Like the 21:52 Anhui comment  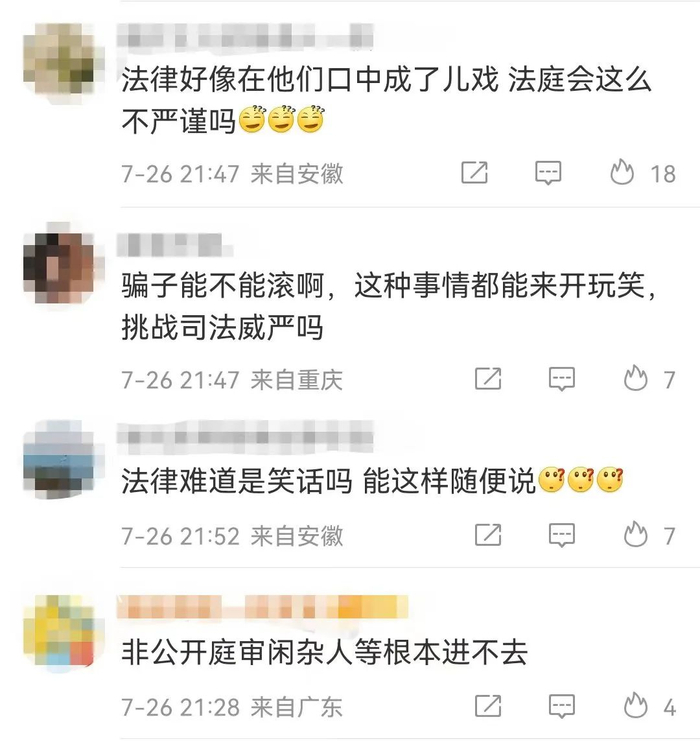(x=635, y=534)
